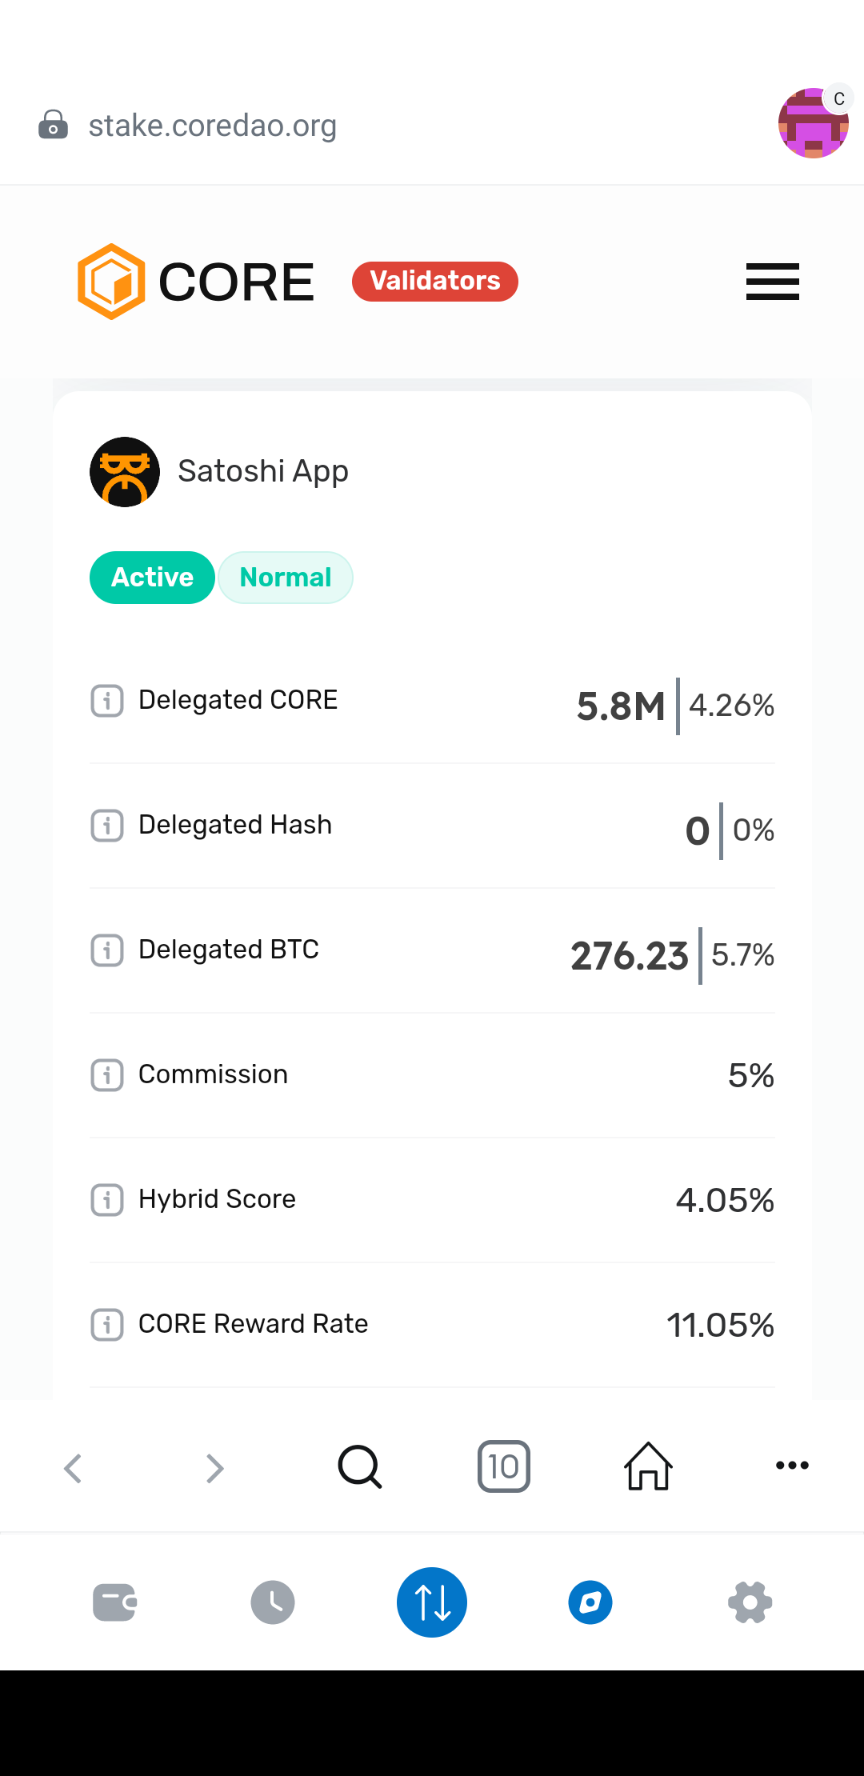This screenshot has height=1776, width=864.
Task: Show info for Delegated CORE
Action: coord(107,700)
